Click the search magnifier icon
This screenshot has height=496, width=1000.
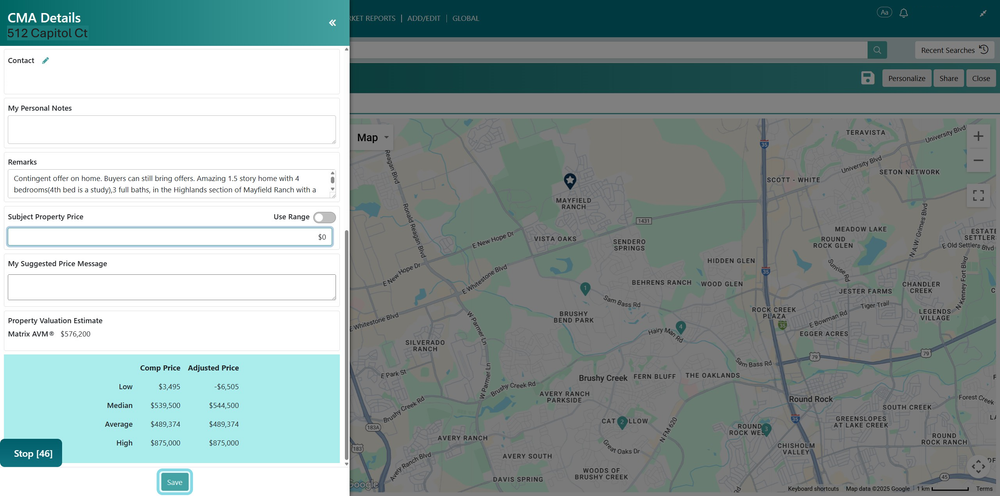coord(877,50)
